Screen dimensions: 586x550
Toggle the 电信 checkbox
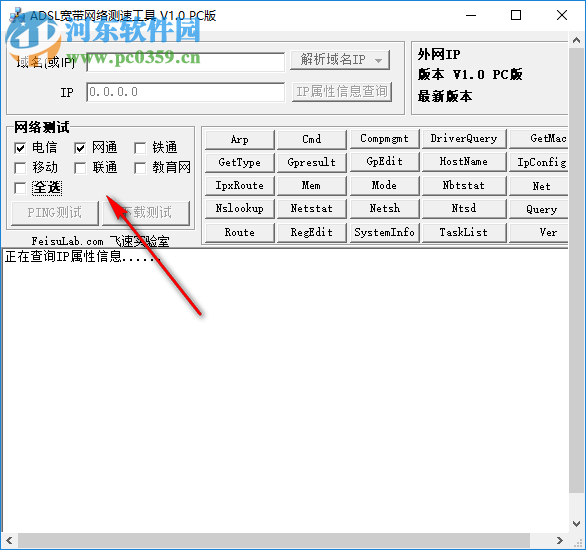click(x=20, y=148)
